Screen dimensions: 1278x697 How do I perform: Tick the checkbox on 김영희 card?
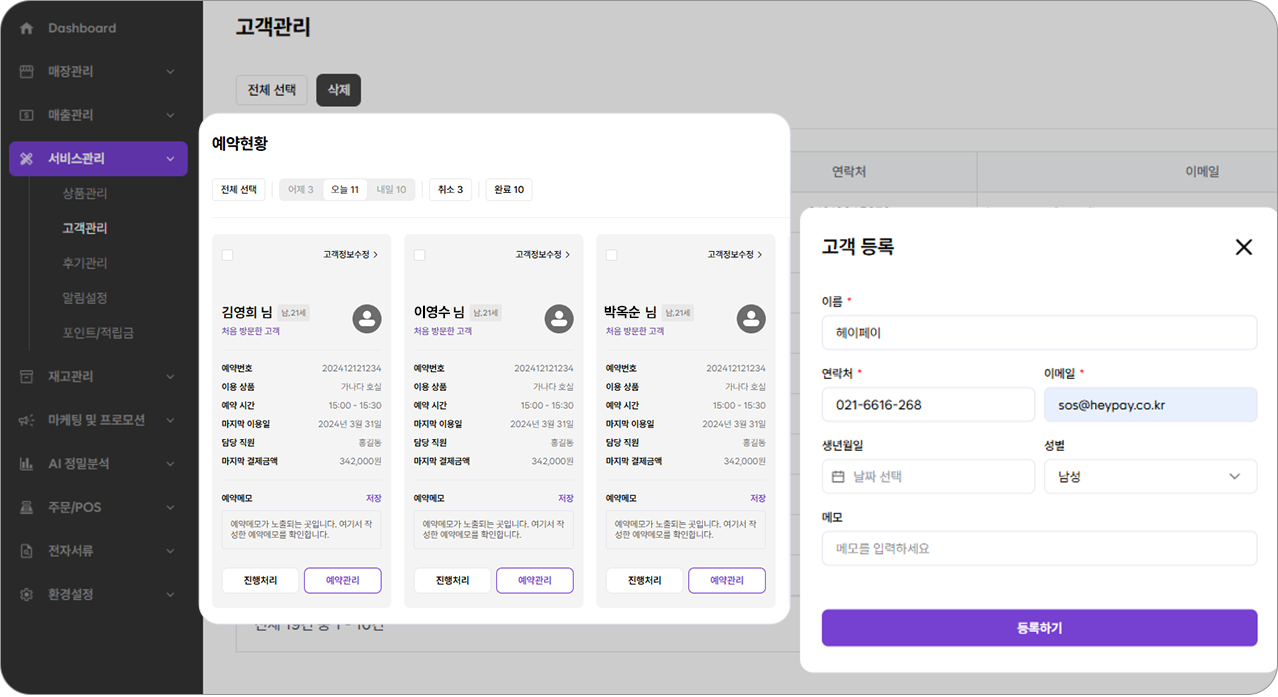pos(228,255)
